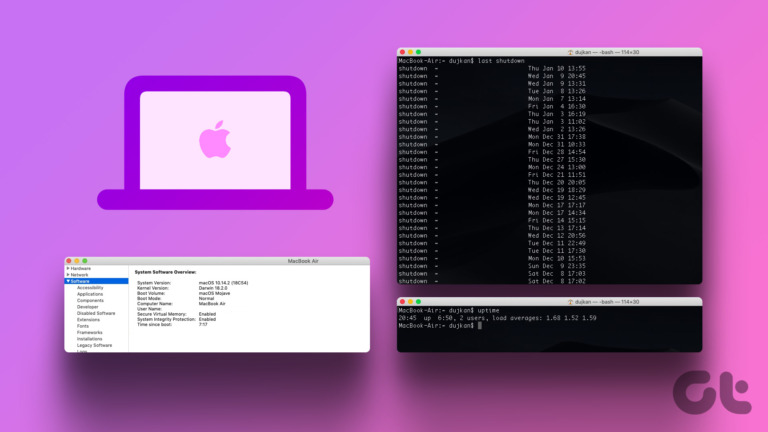Open the Applications entry in the sidebar
768x432 pixels.
[x=90, y=294]
